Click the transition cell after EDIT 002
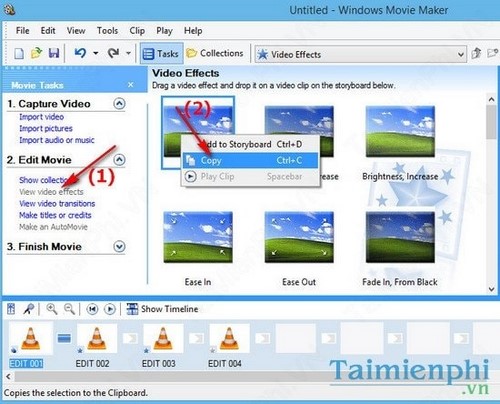 point(130,339)
